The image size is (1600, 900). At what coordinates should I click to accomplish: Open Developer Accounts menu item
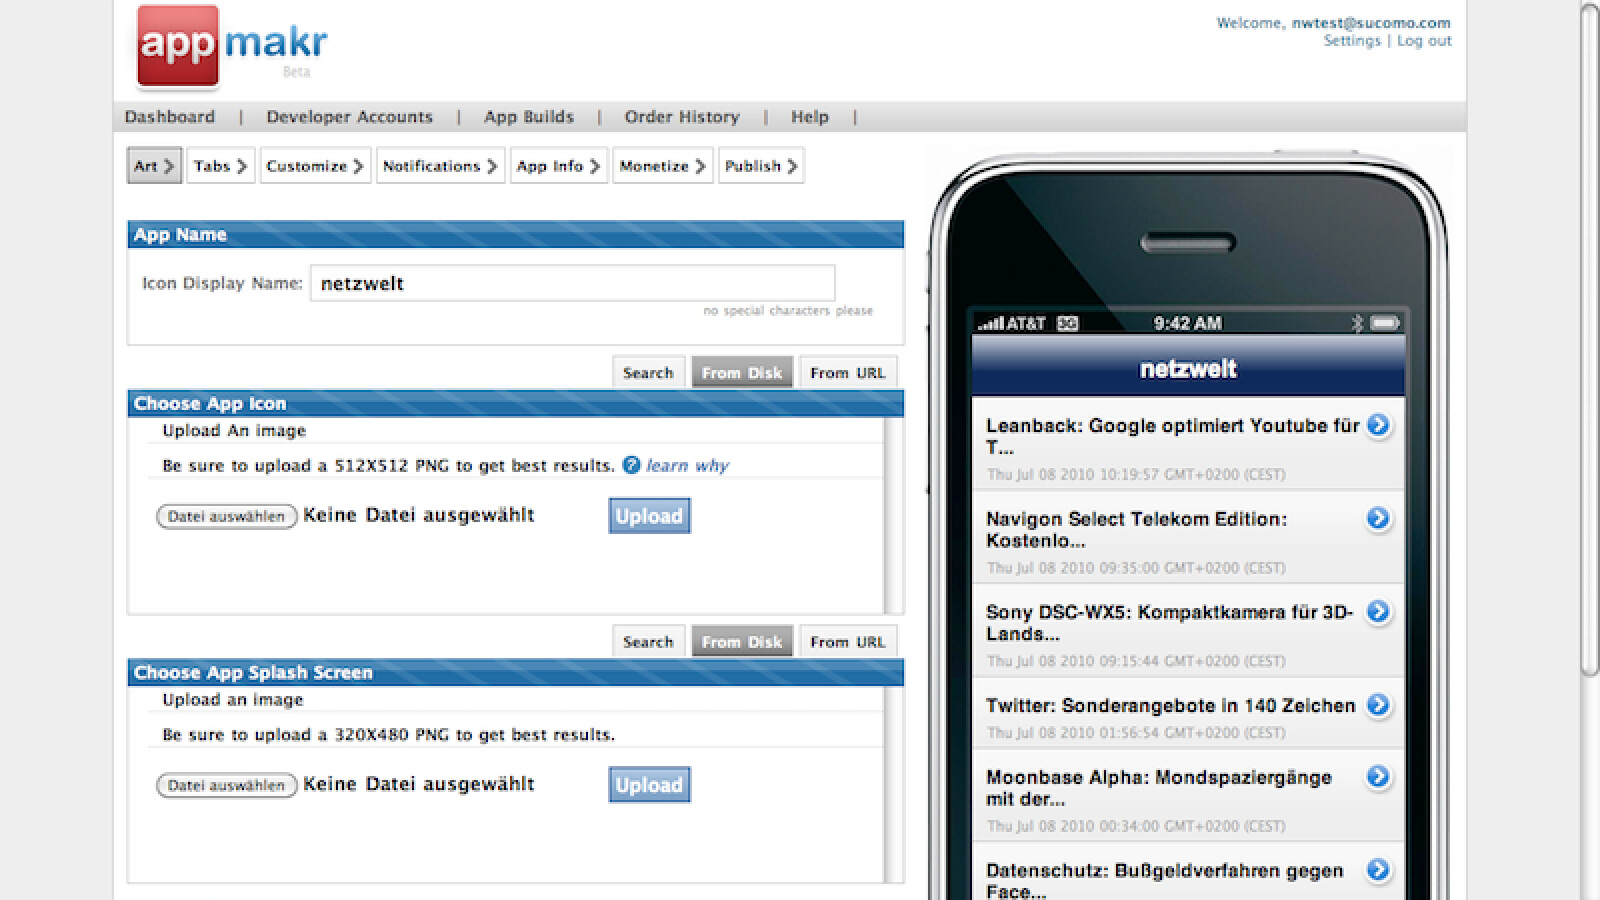pyautogui.click(x=349, y=117)
